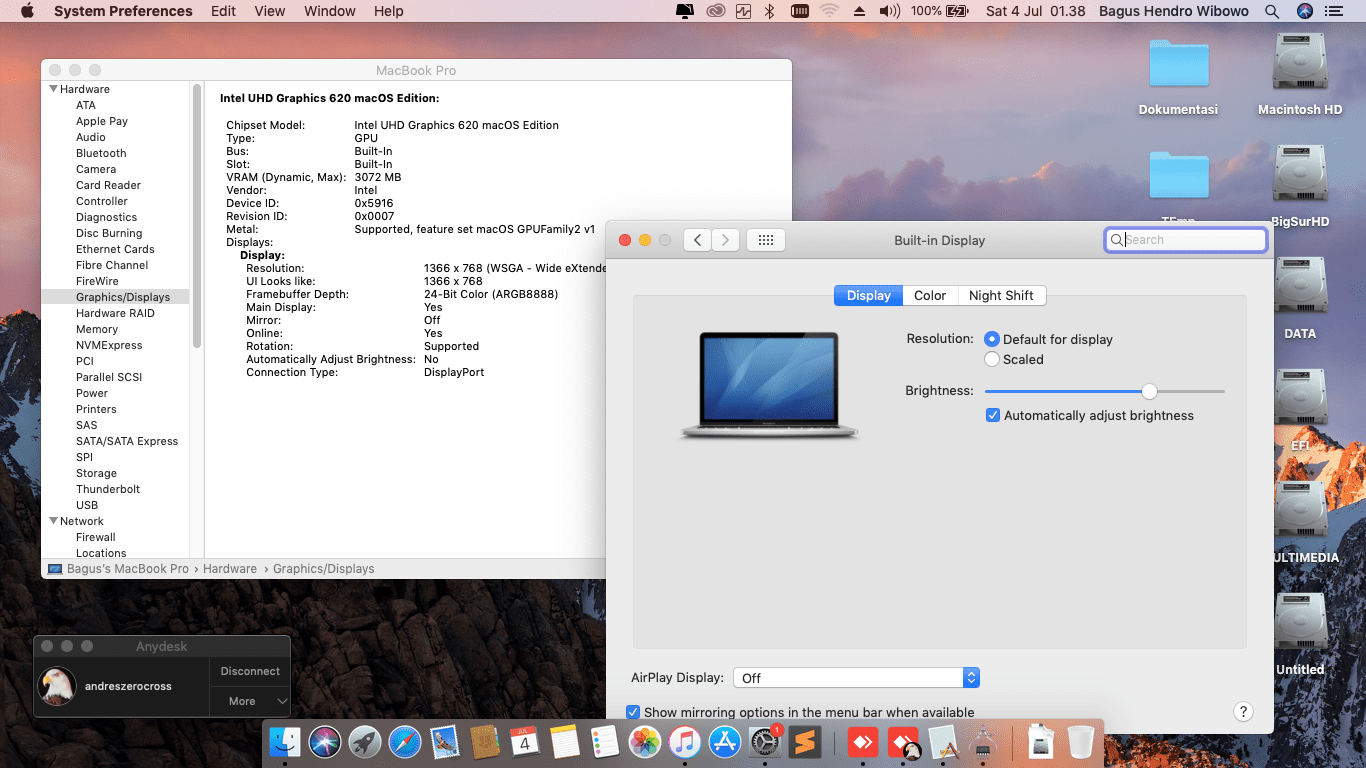Open AirPlay Display dropdown
This screenshot has width=1366, height=768.
(x=856, y=678)
